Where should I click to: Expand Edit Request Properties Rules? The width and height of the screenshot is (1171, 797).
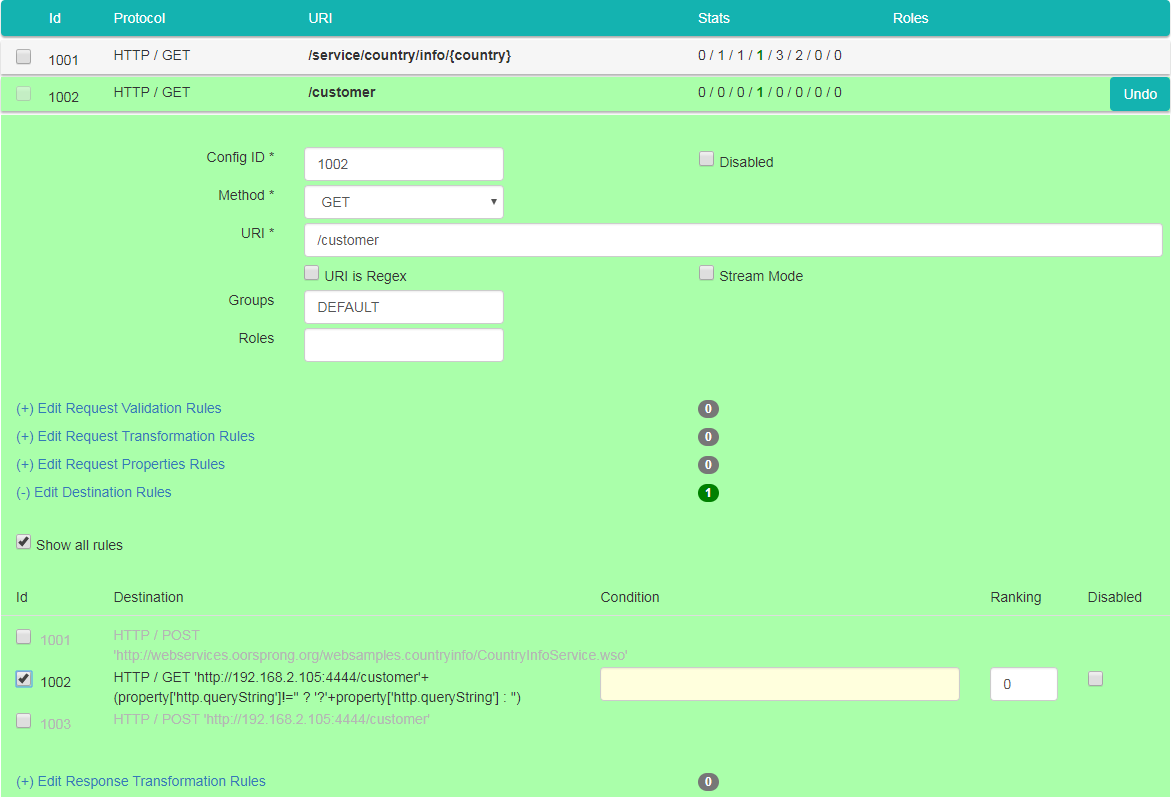pos(120,464)
